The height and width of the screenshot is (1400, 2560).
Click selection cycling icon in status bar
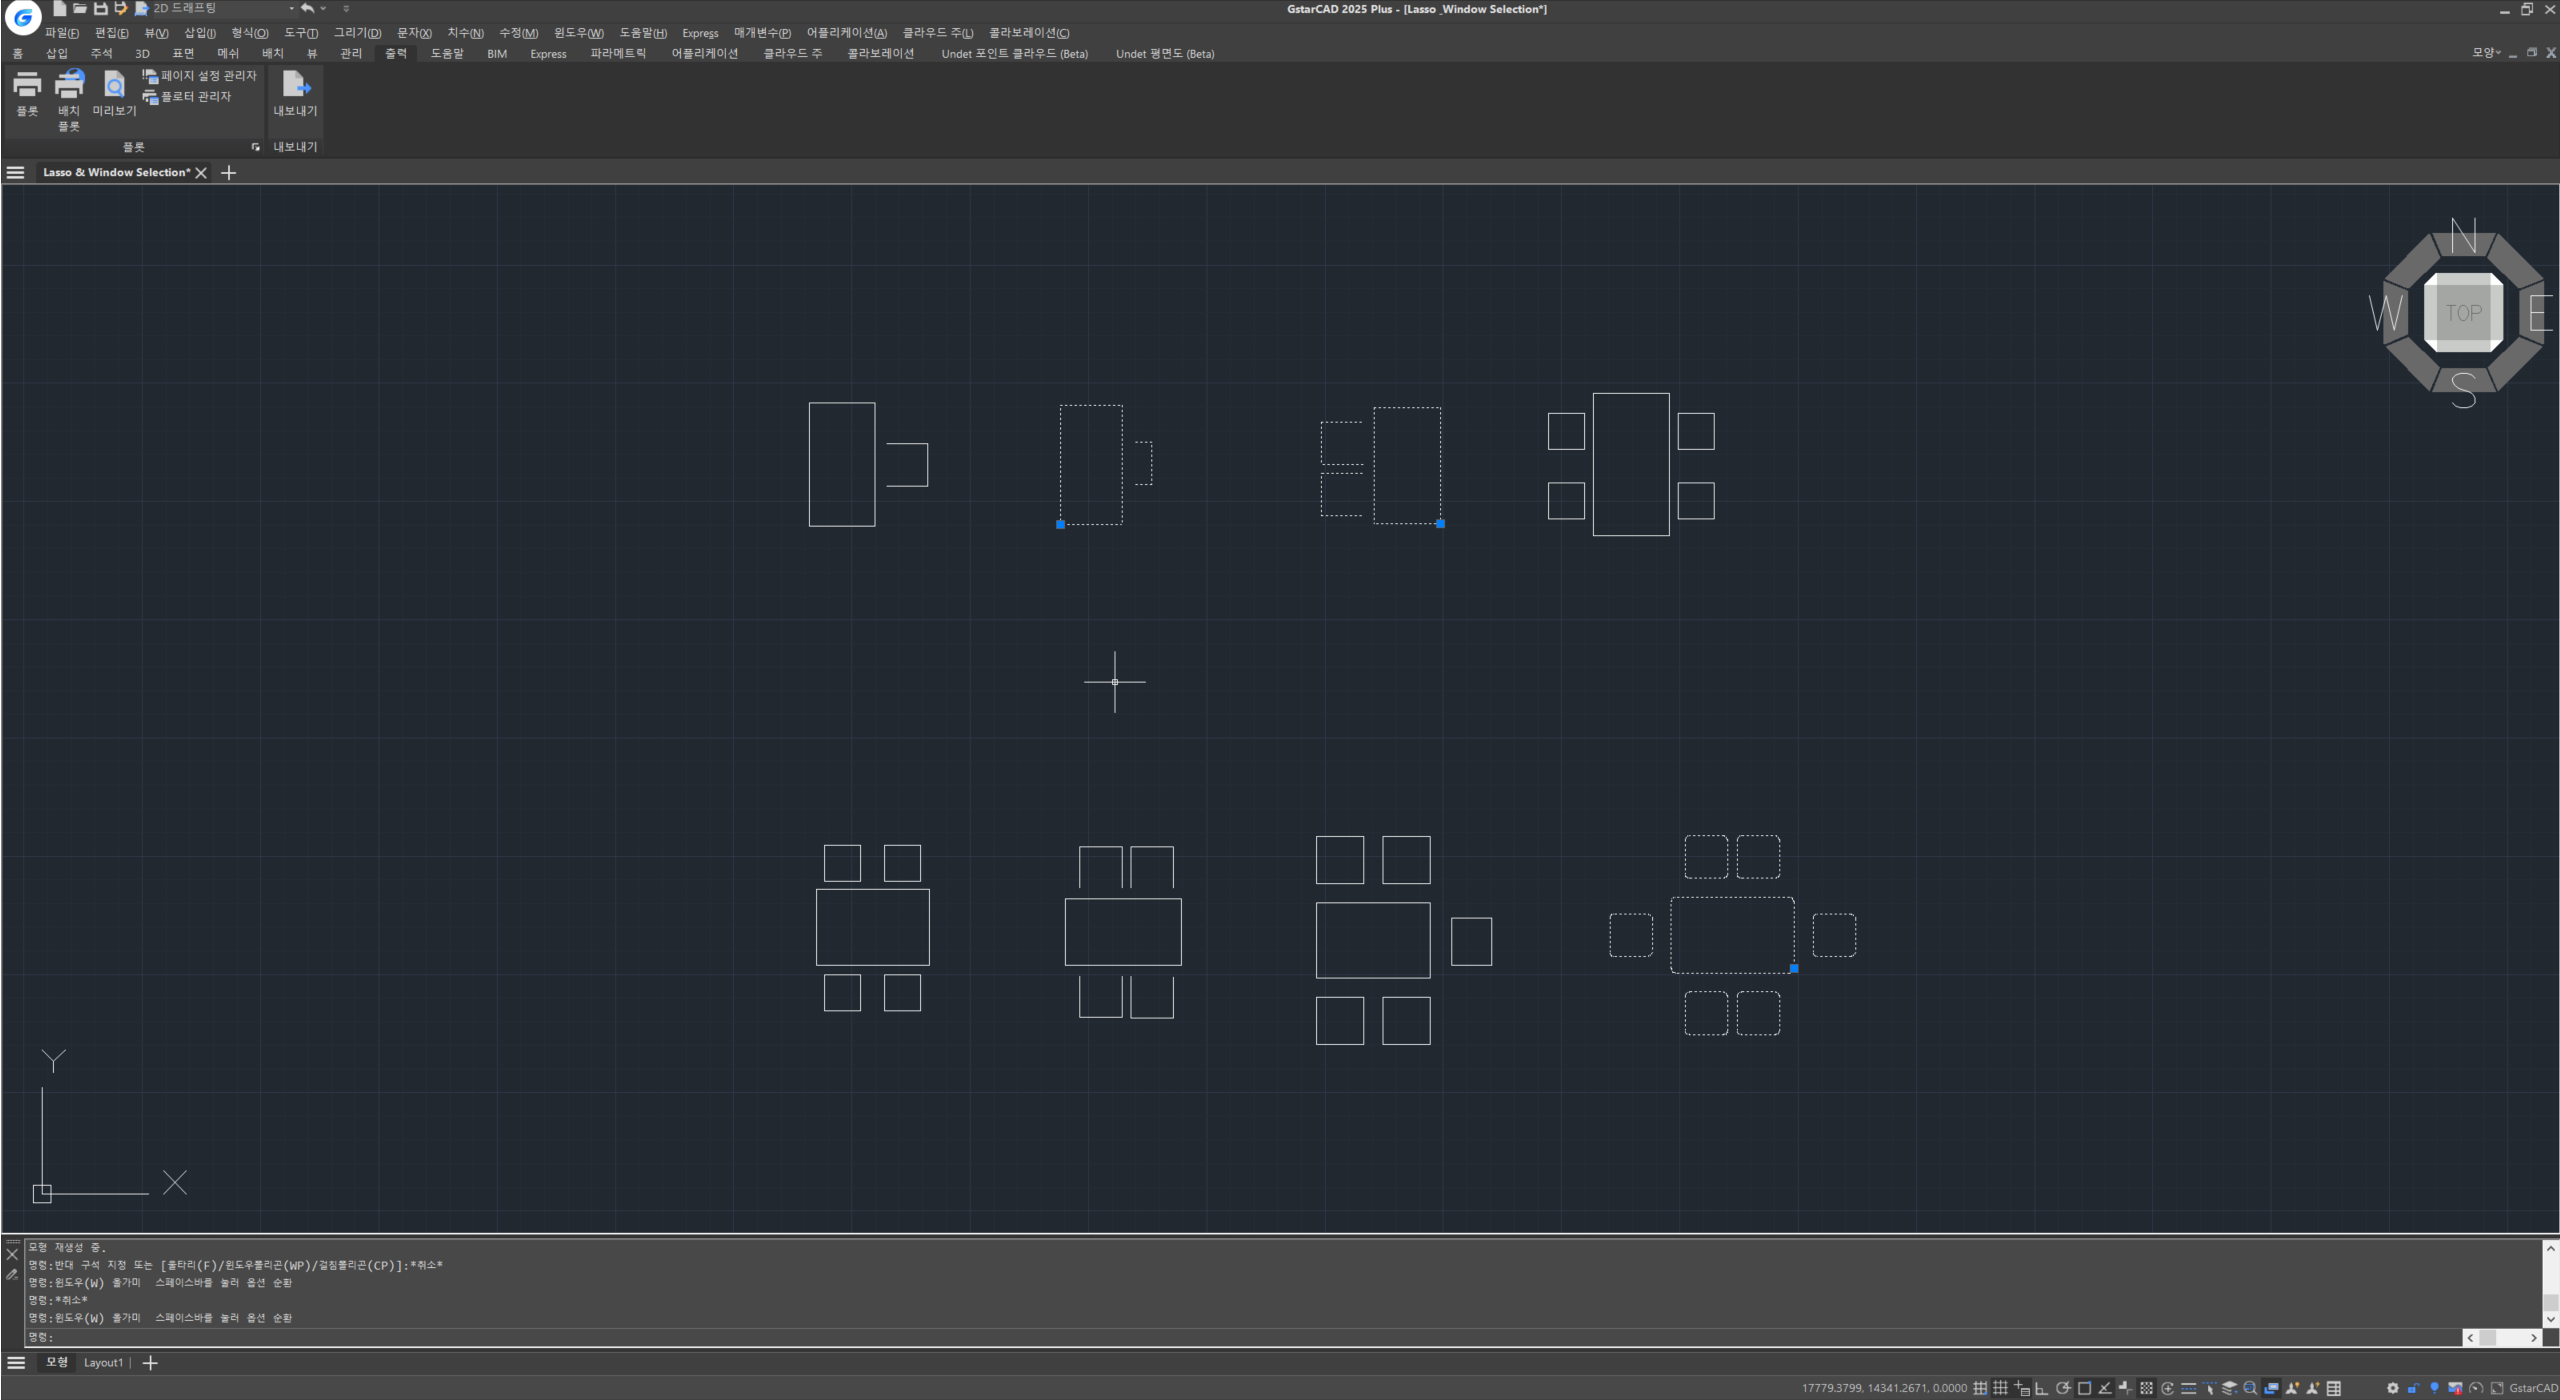coord(2209,1388)
